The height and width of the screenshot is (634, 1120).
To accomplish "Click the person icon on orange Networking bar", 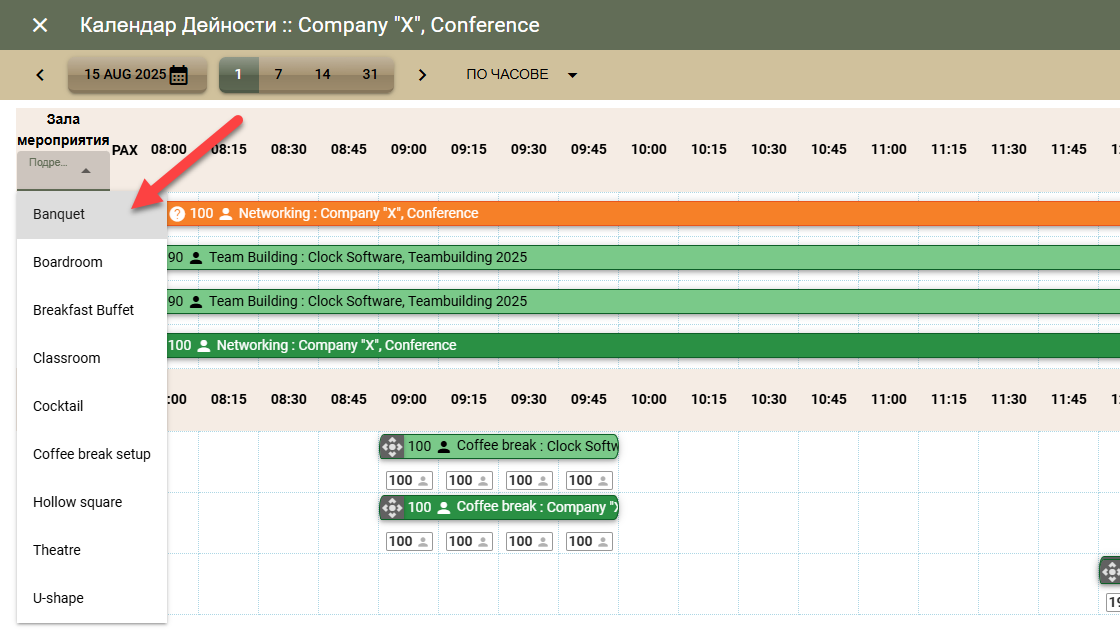I will [226, 213].
